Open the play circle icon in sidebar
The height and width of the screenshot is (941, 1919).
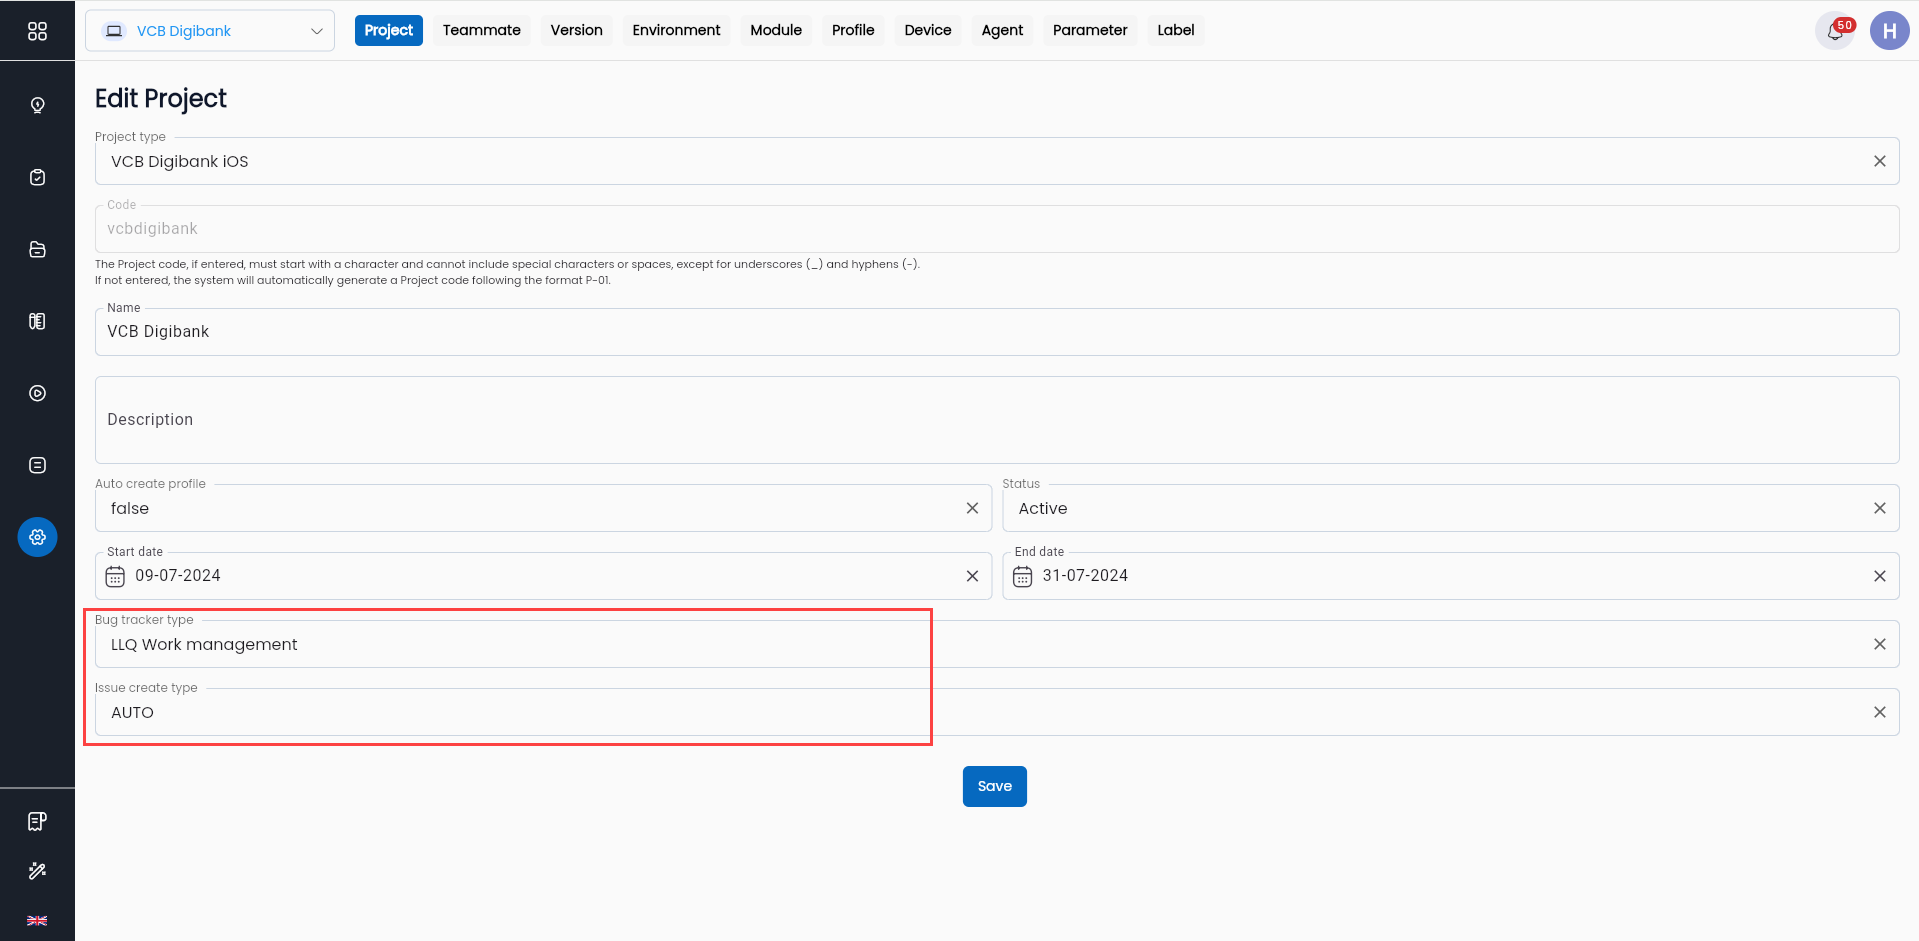click(37, 393)
